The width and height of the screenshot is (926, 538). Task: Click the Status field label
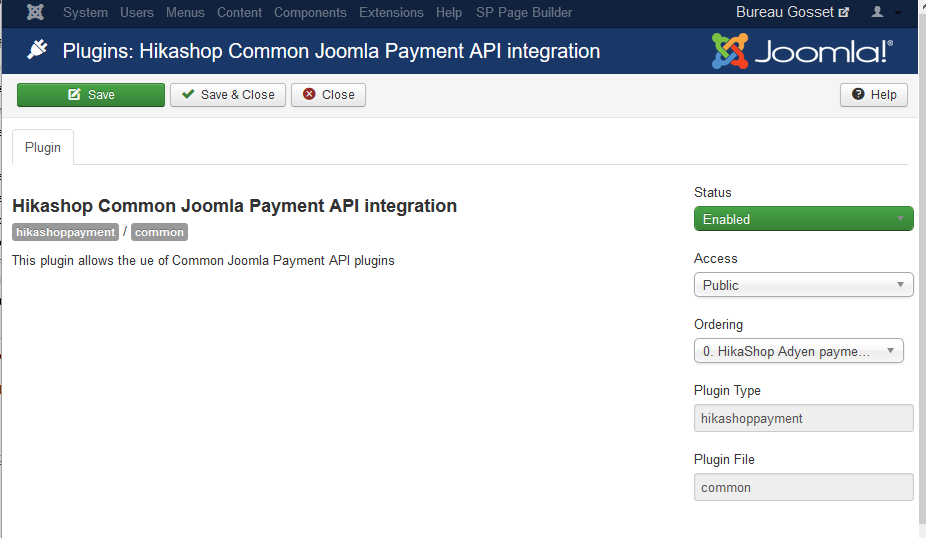[713, 193]
